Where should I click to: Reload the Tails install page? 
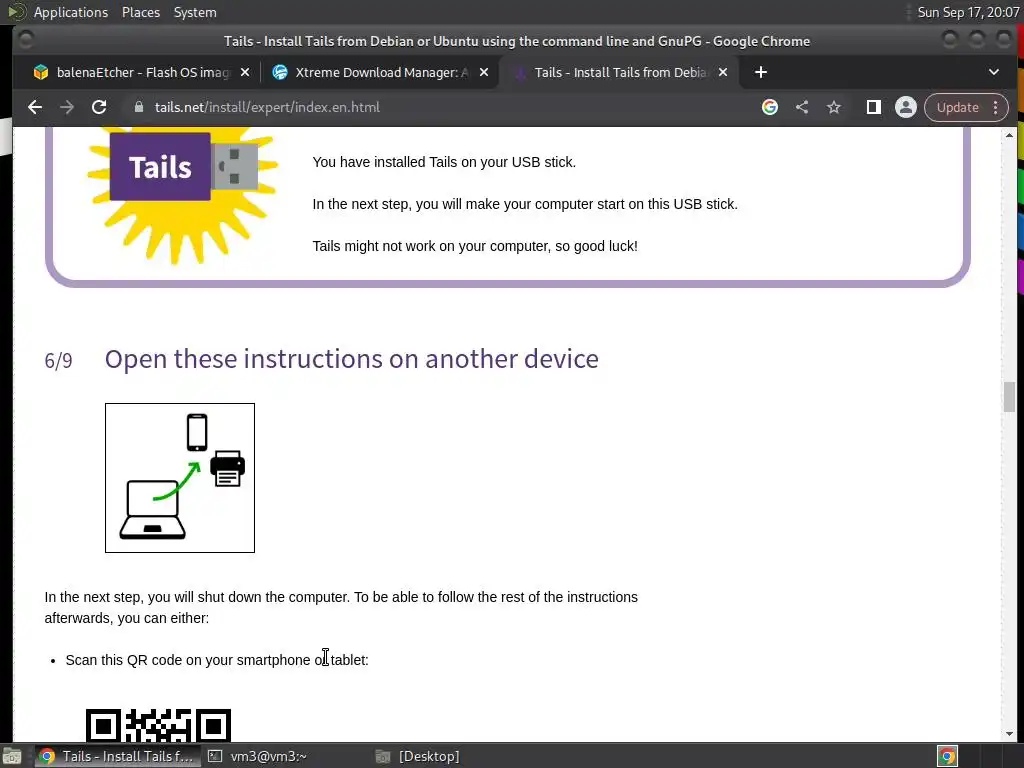(99, 107)
